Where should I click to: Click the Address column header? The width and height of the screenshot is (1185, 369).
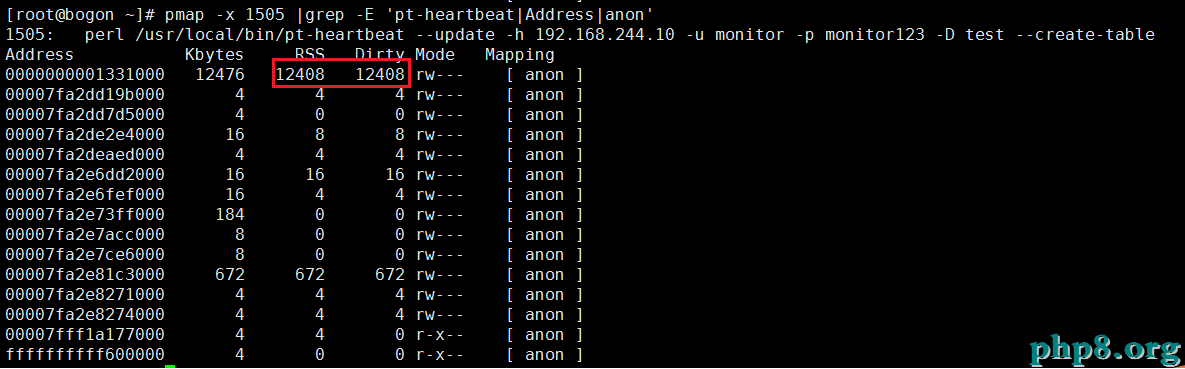point(39,54)
